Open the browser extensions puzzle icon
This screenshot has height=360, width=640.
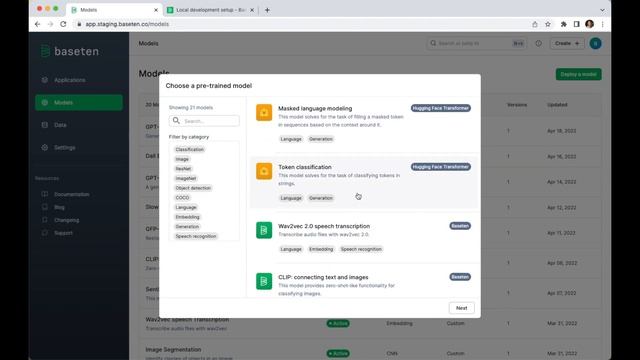pyautogui.click(x=564, y=24)
